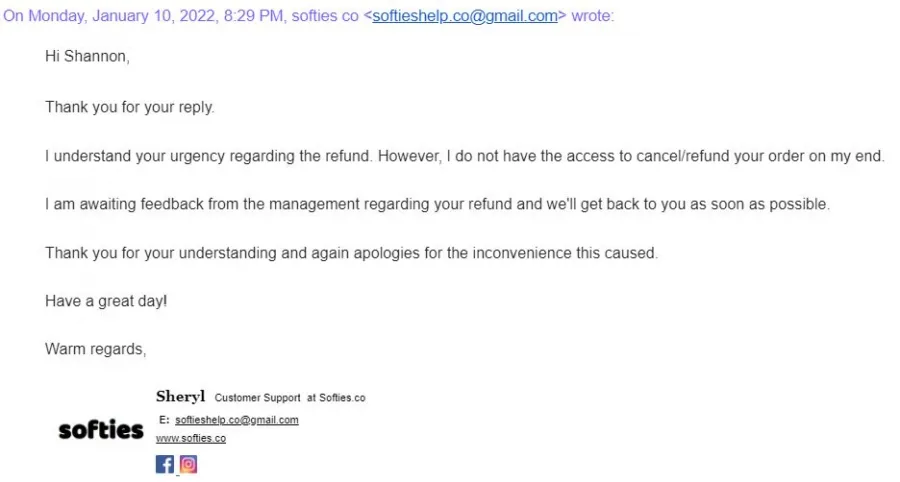This screenshot has width=900, height=482.
Task: Open the Instagram icon in the signature
Action: pos(188,464)
